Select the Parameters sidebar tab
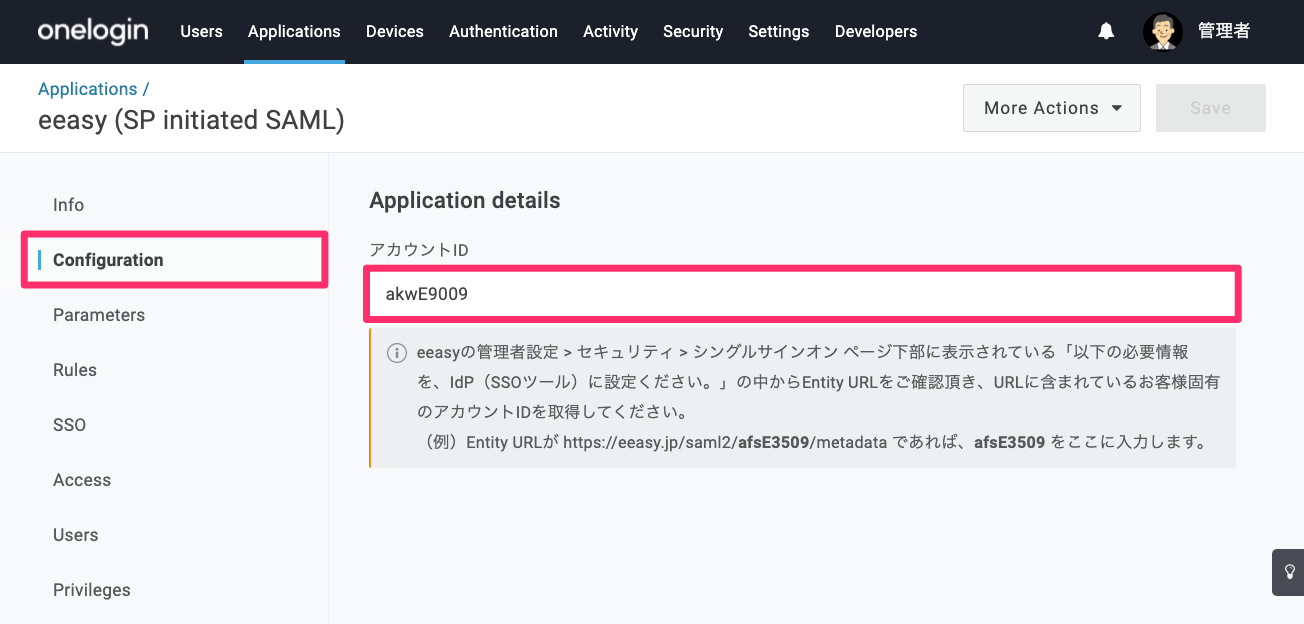This screenshot has height=624, width=1304. pos(99,315)
